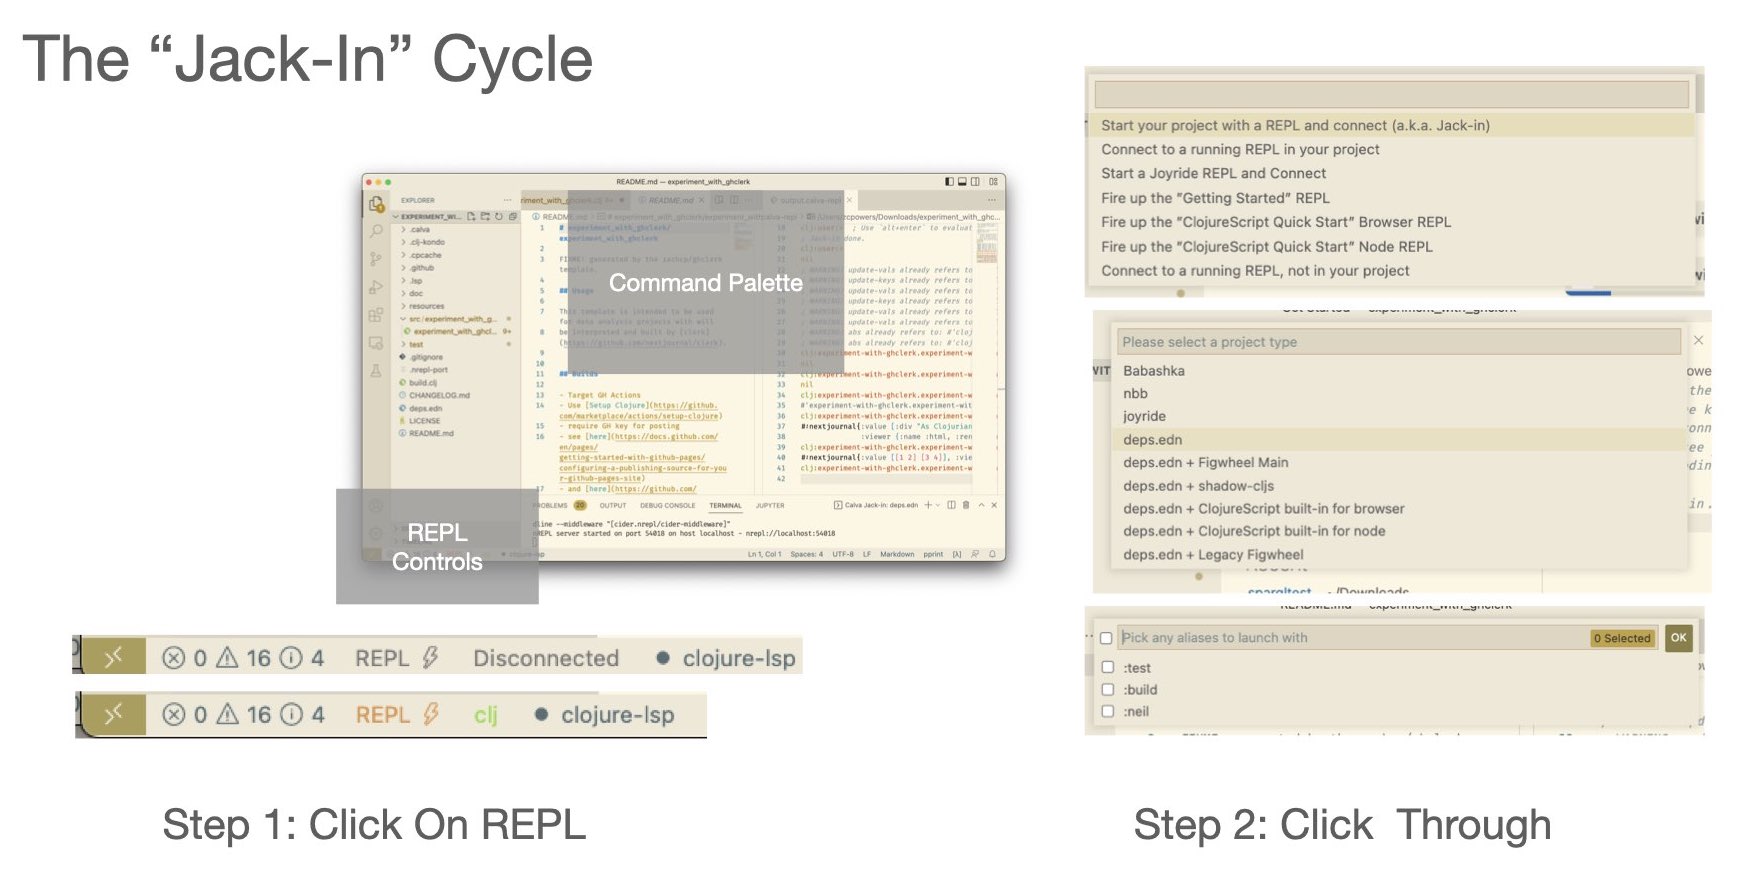Click the 'Please select a project type' input
Image resolution: width=1763 pixels, height=880 pixels.
[x=1399, y=342]
